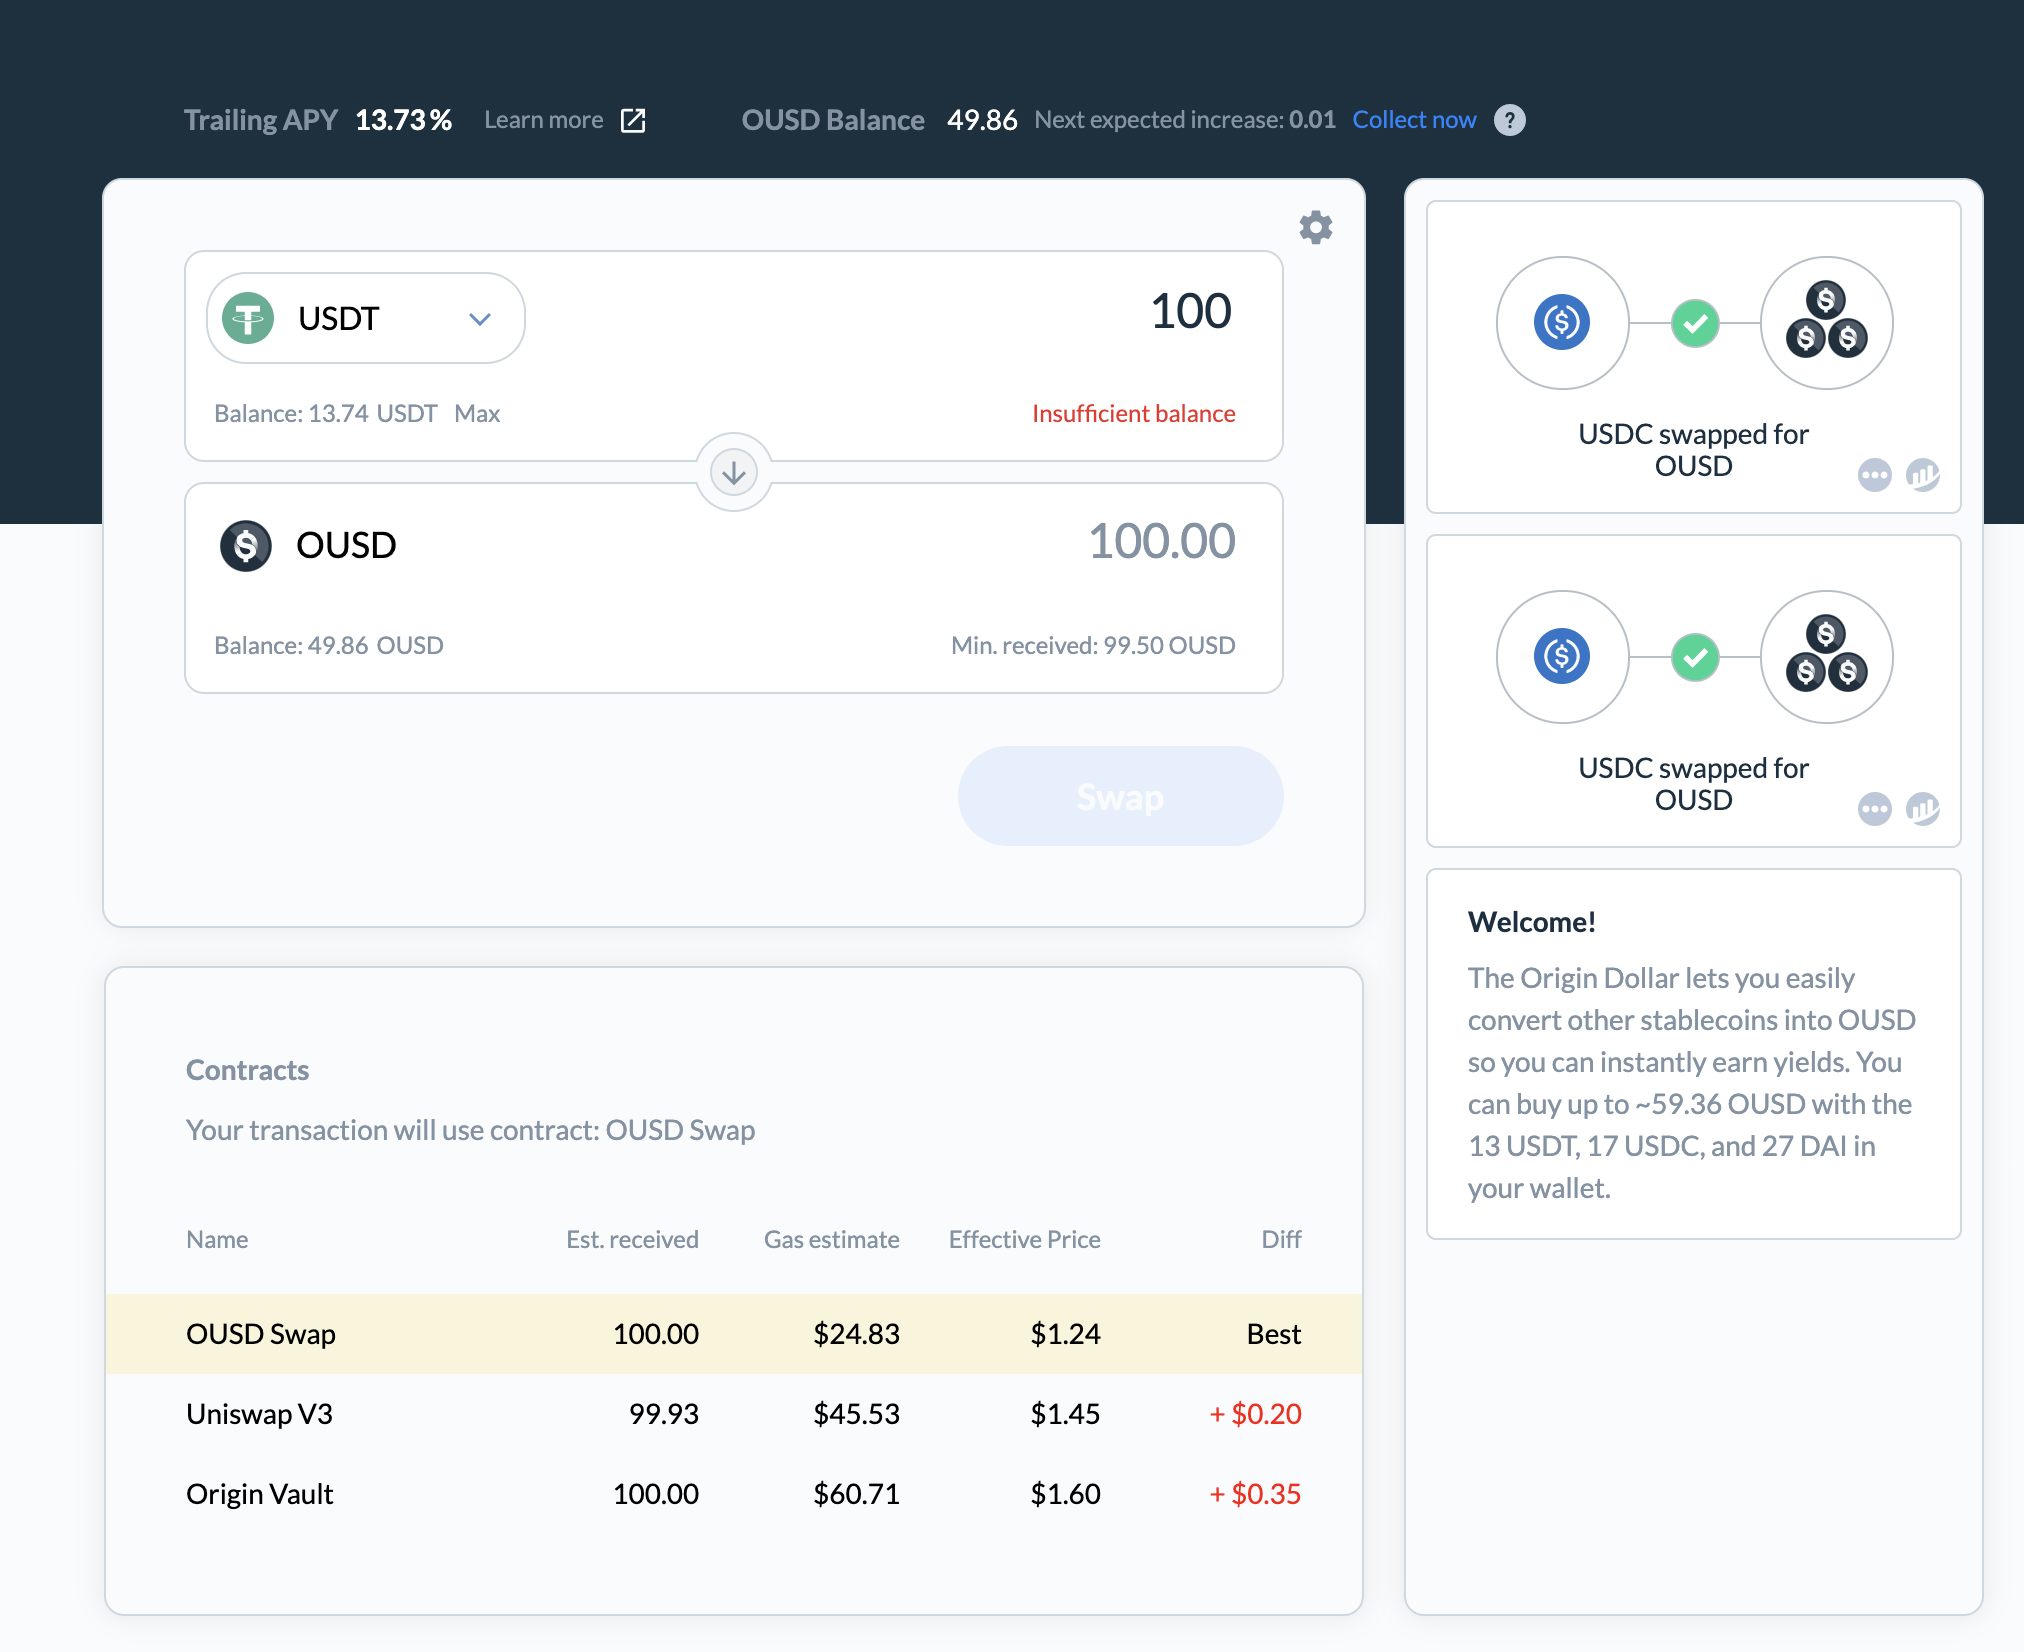Viewport: 2024px width, 1652px height.
Task: Click Max to use full USDT balance
Action: [x=477, y=413]
